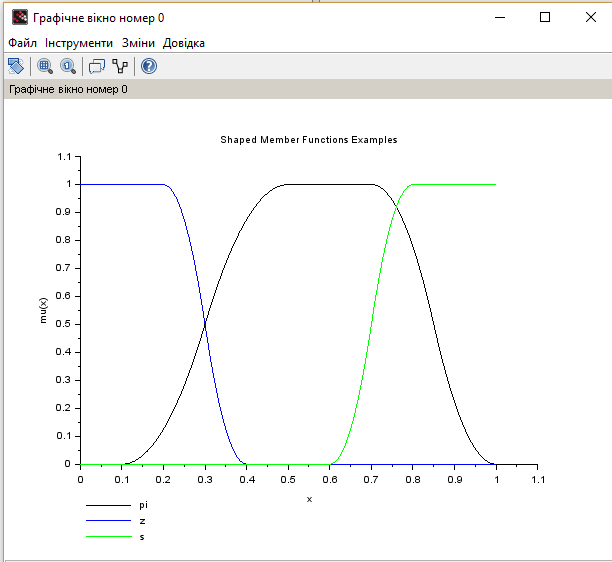This screenshot has height=562, width=612.
Task: Click the plot title Shaped Member Functions Examples
Action: click(x=309, y=140)
